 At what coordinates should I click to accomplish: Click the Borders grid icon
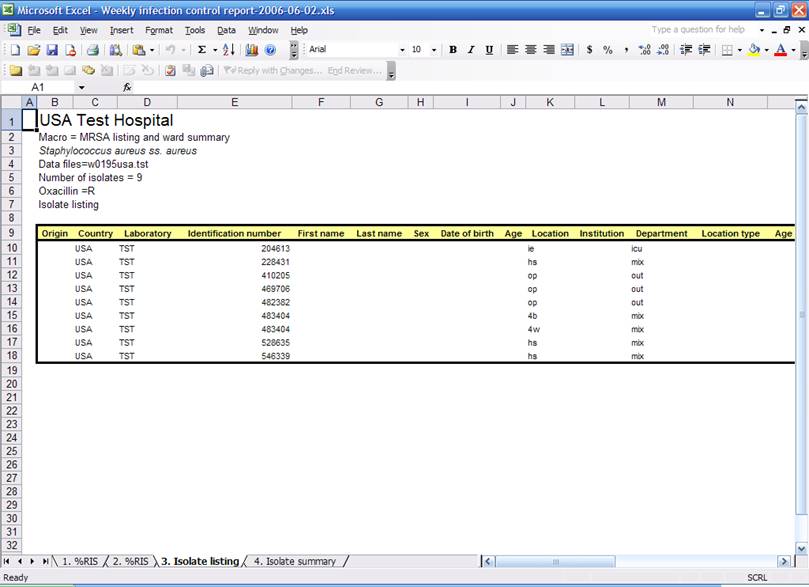click(726, 50)
